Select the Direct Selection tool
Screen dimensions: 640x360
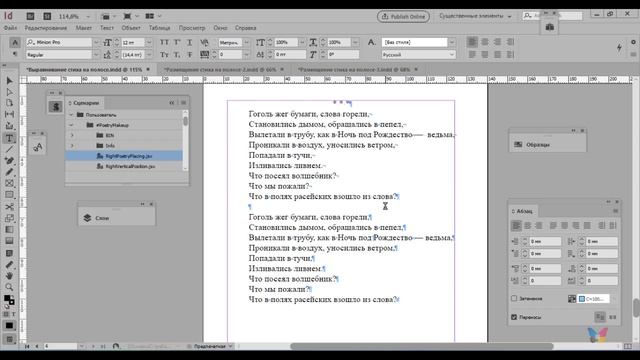click(9, 92)
